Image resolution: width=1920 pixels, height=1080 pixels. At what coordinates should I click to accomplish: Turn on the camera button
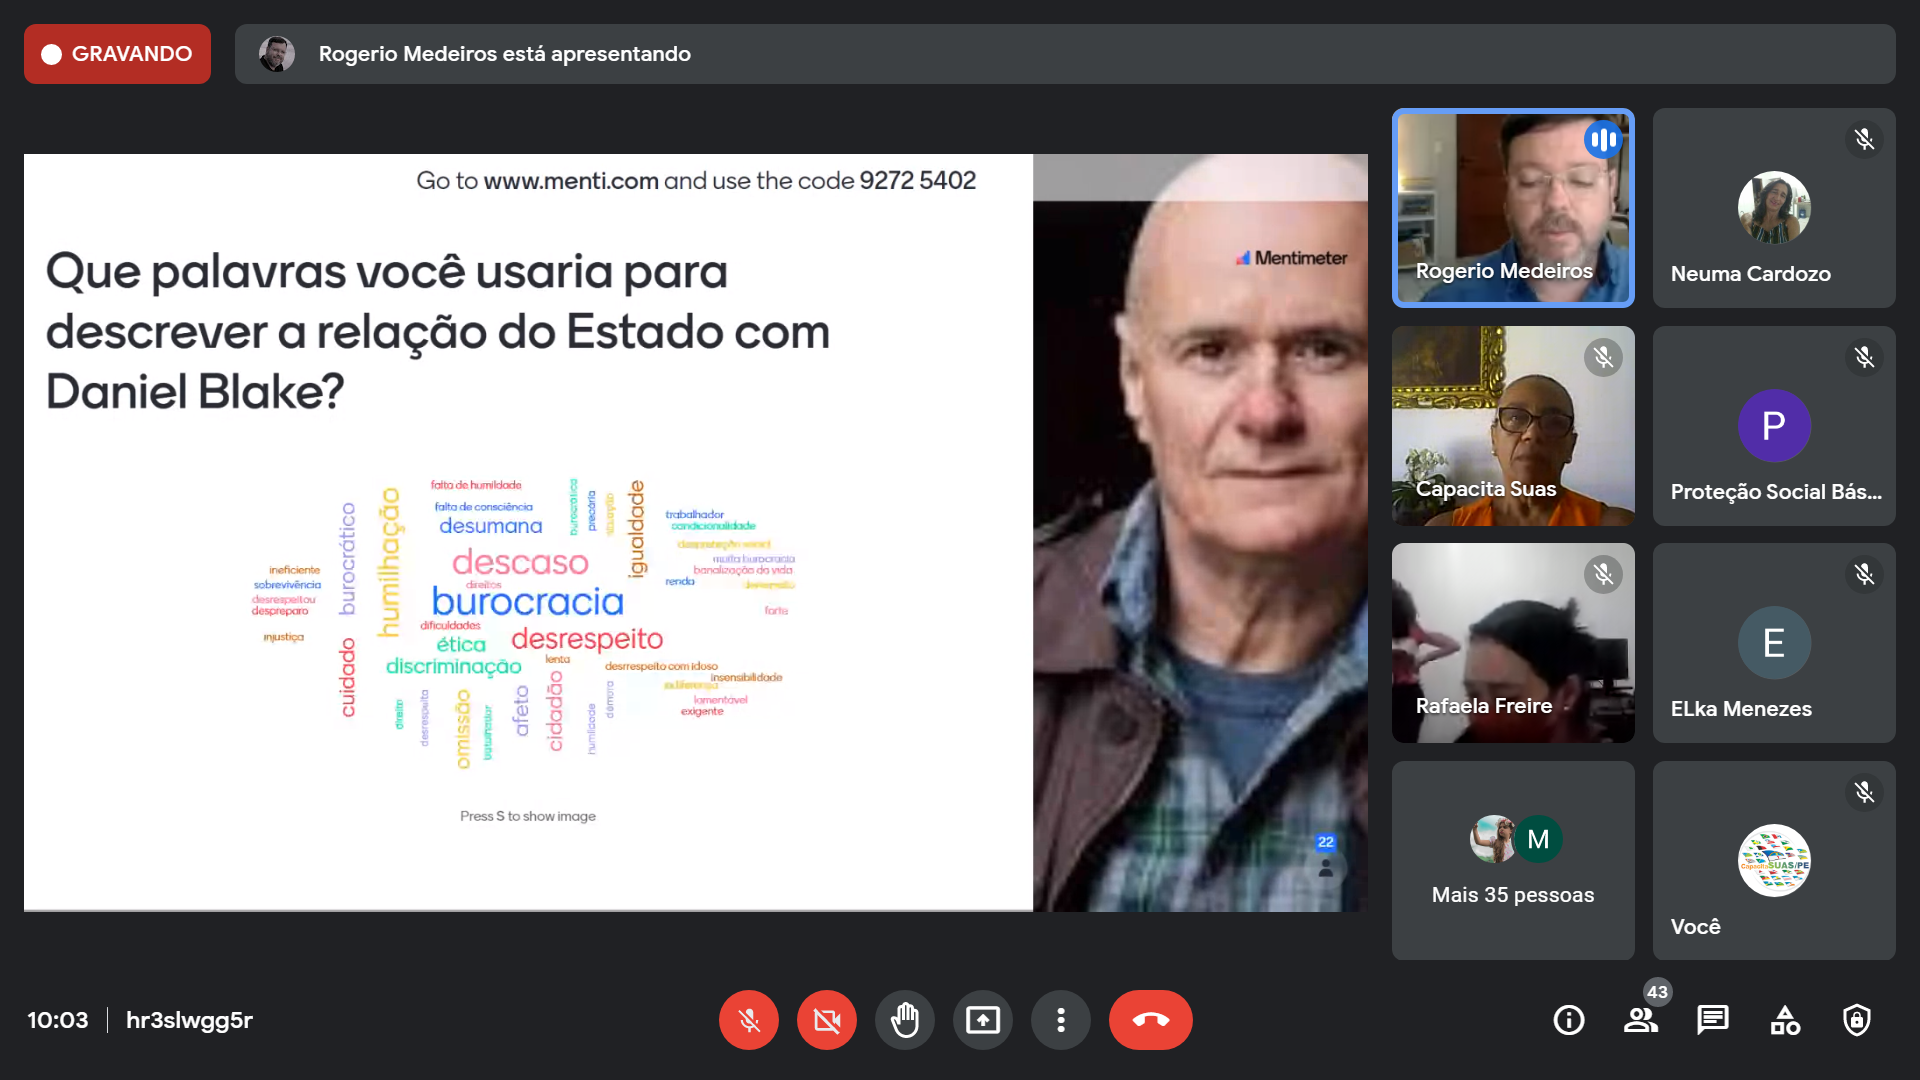826,1020
